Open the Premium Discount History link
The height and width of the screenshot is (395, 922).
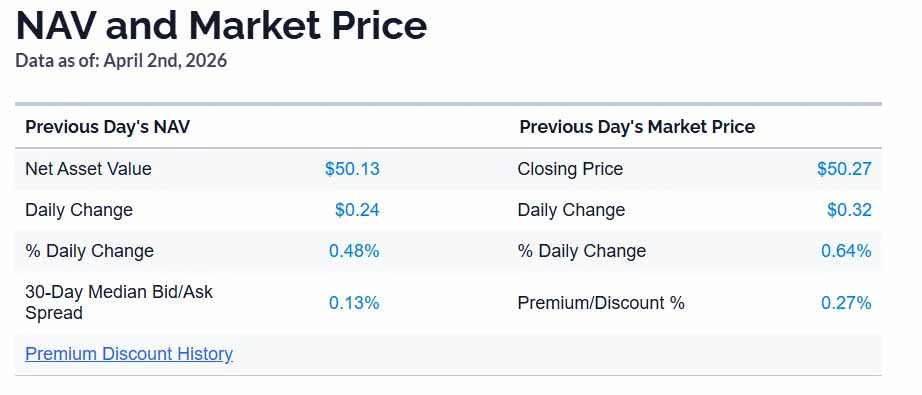[x=129, y=354]
